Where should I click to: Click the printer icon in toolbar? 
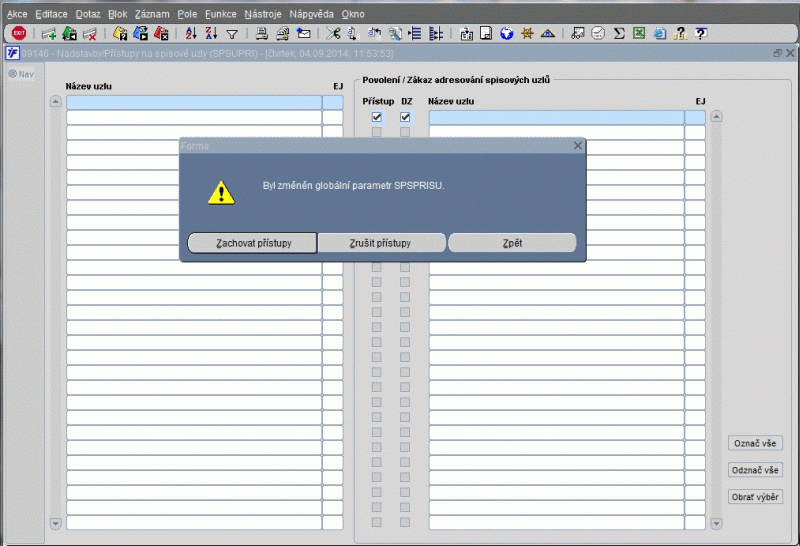262,34
